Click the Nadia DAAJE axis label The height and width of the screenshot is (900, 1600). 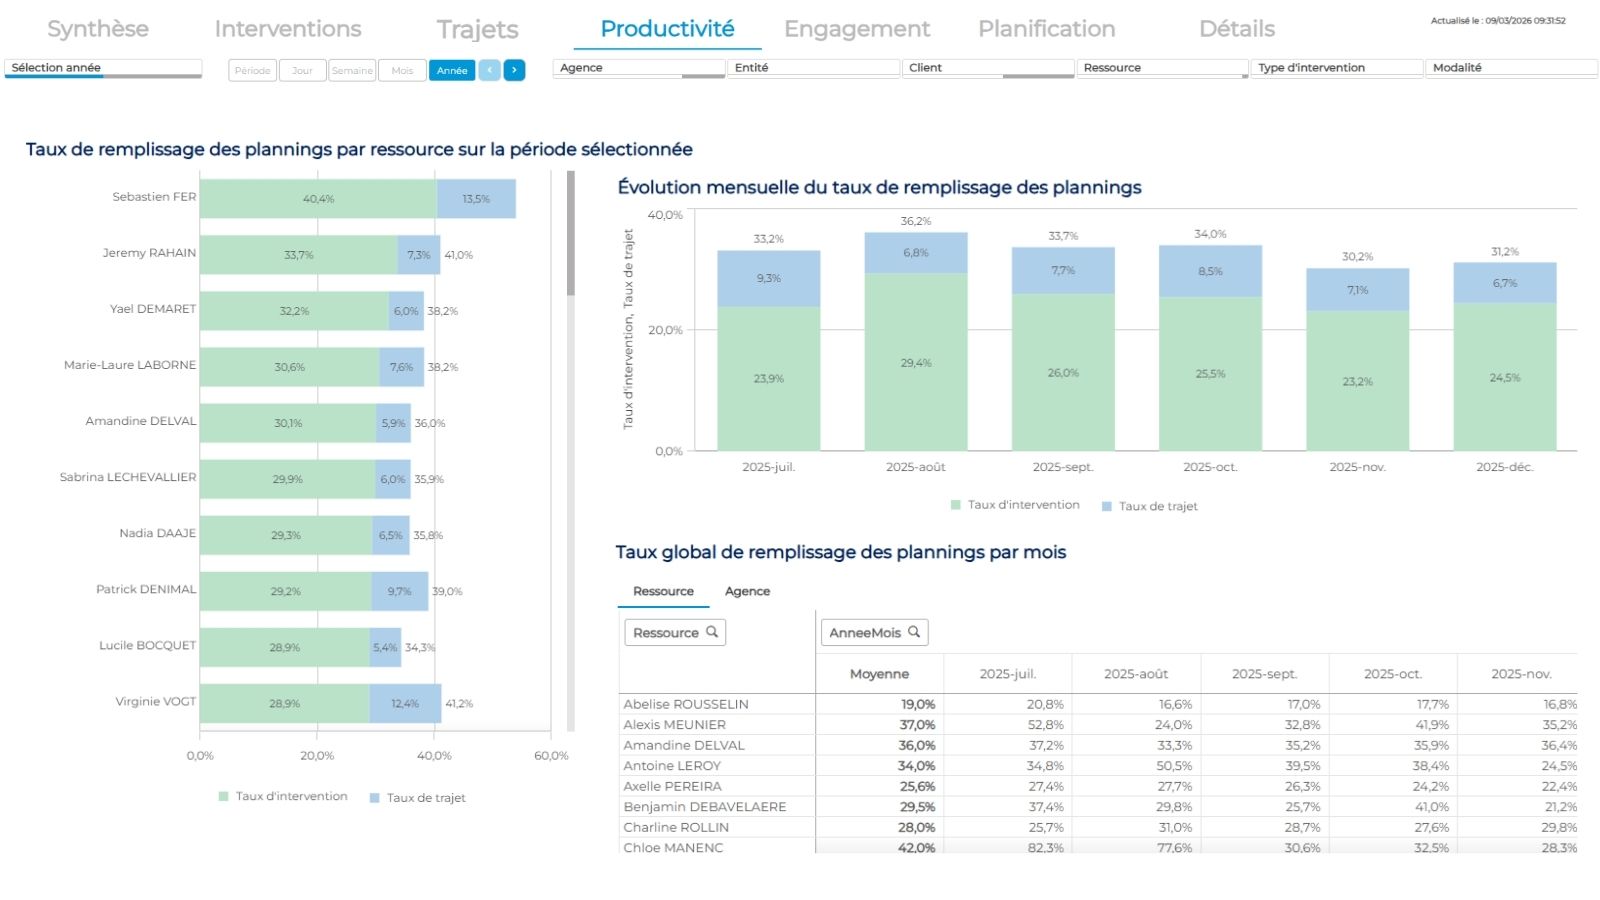point(158,533)
